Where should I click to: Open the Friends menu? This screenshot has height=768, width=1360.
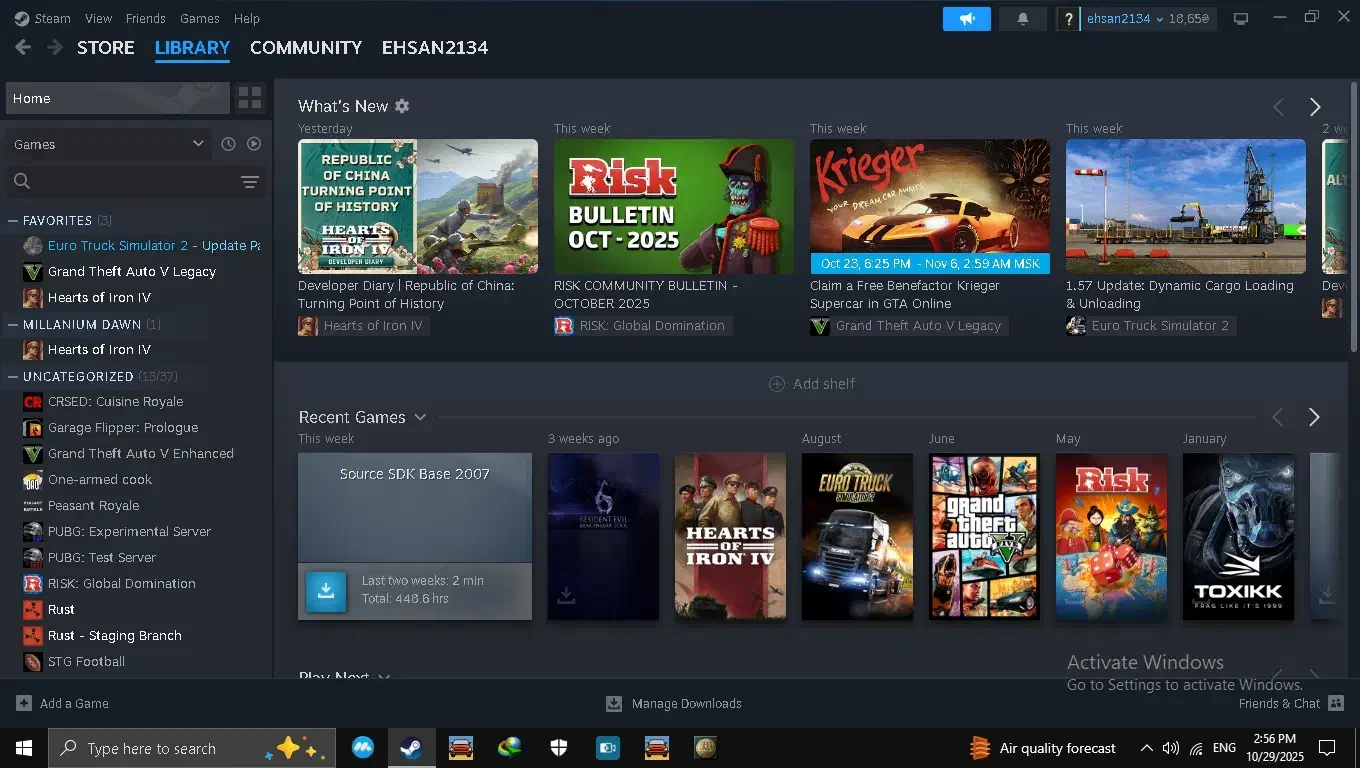(x=145, y=18)
